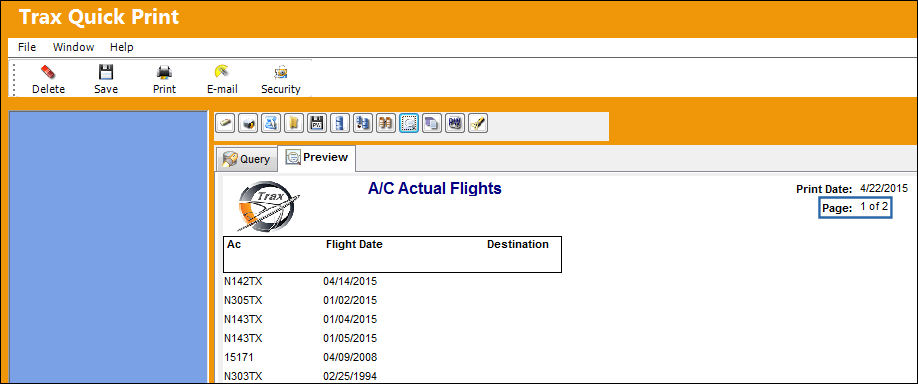Click flight date 04/14/2015
918x384 pixels.
pyautogui.click(x=350, y=282)
